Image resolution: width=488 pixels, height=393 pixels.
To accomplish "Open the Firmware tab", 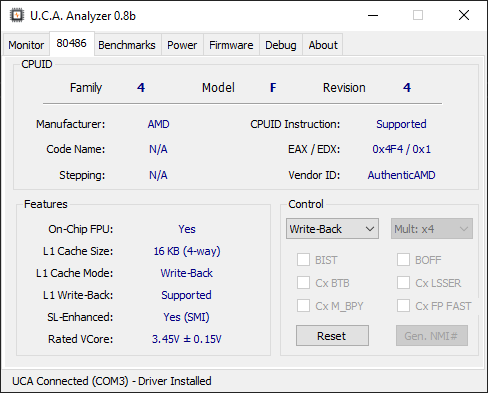I will pyautogui.click(x=231, y=45).
